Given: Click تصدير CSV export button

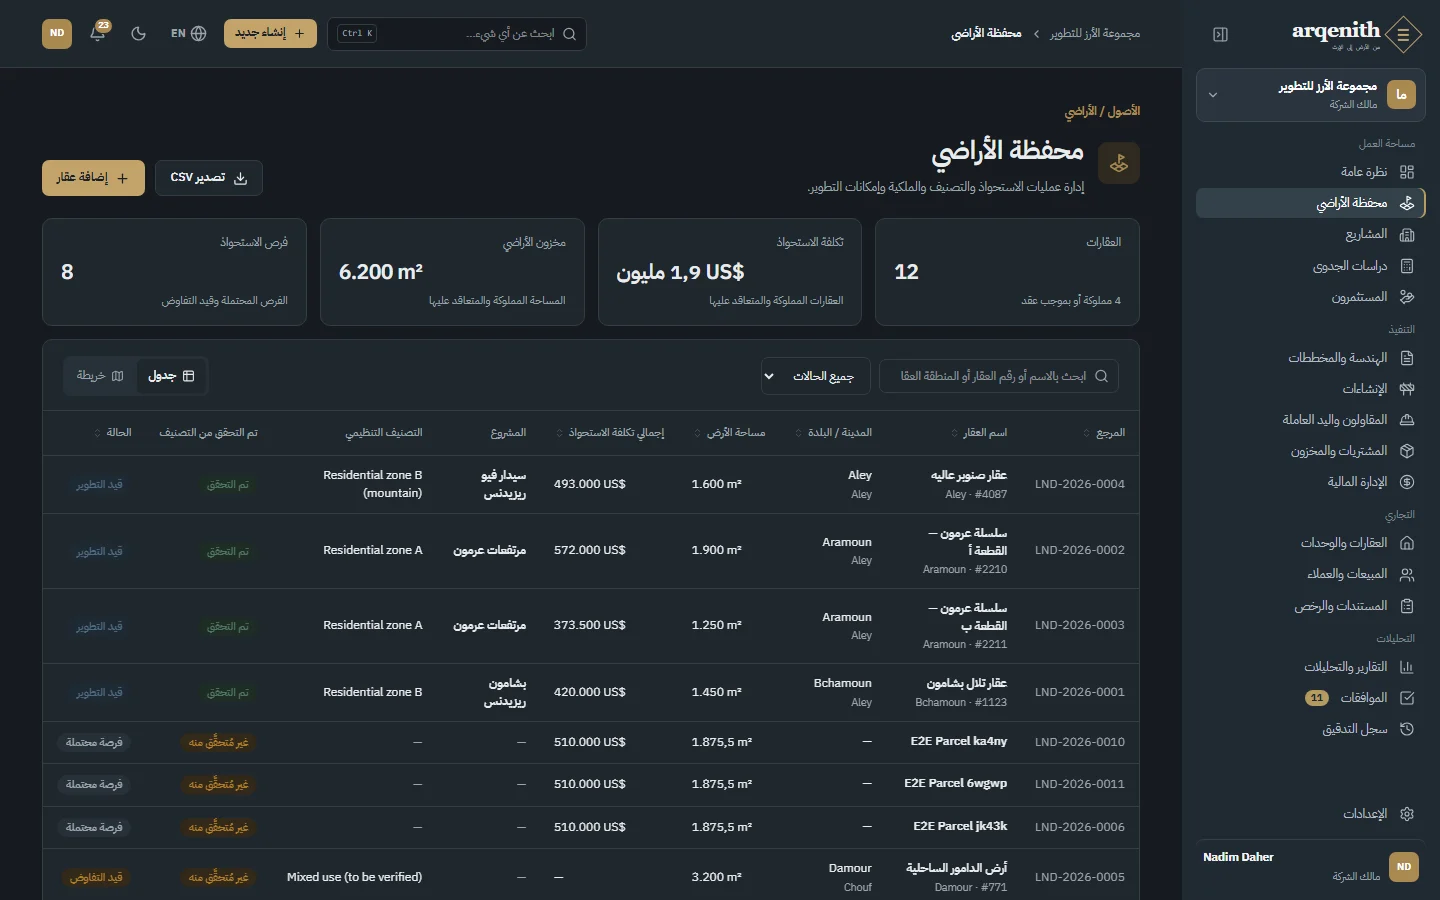Looking at the screenshot, I should [208, 178].
